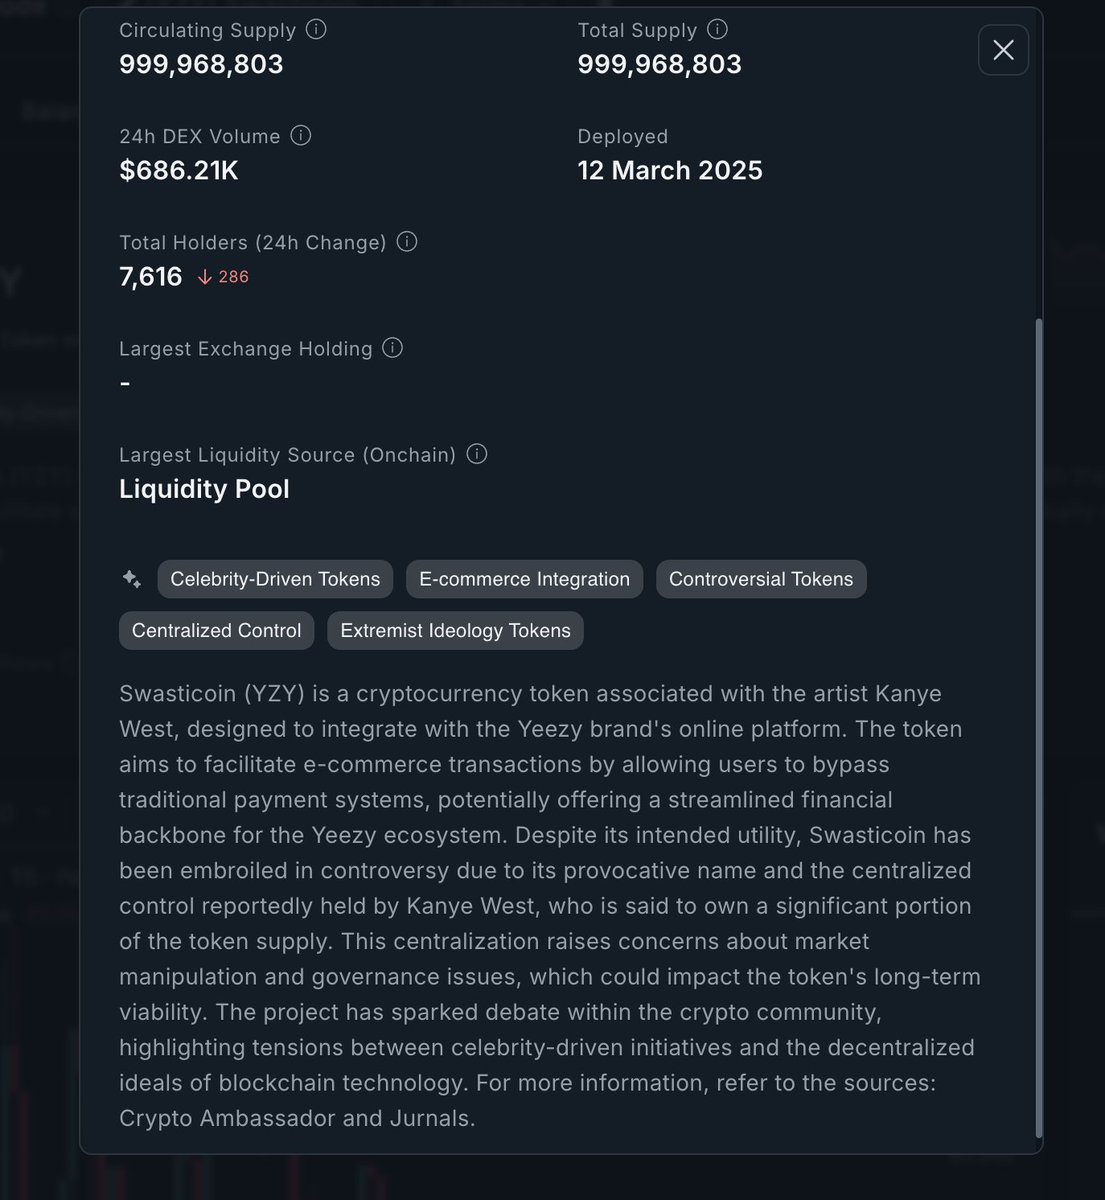The image size is (1105, 1200).
Task: Select the E-commerce Integration tag
Action: click(524, 579)
